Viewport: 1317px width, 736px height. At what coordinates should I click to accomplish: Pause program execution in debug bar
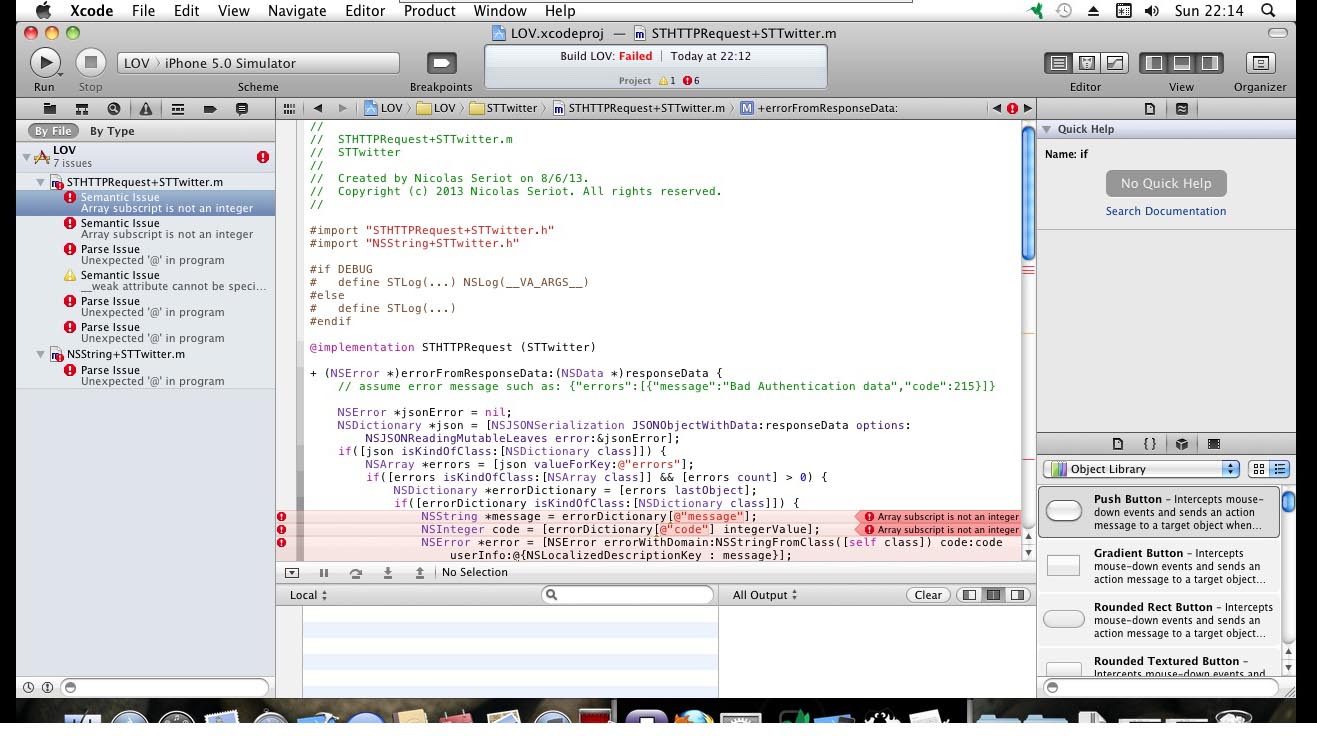[x=324, y=573]
